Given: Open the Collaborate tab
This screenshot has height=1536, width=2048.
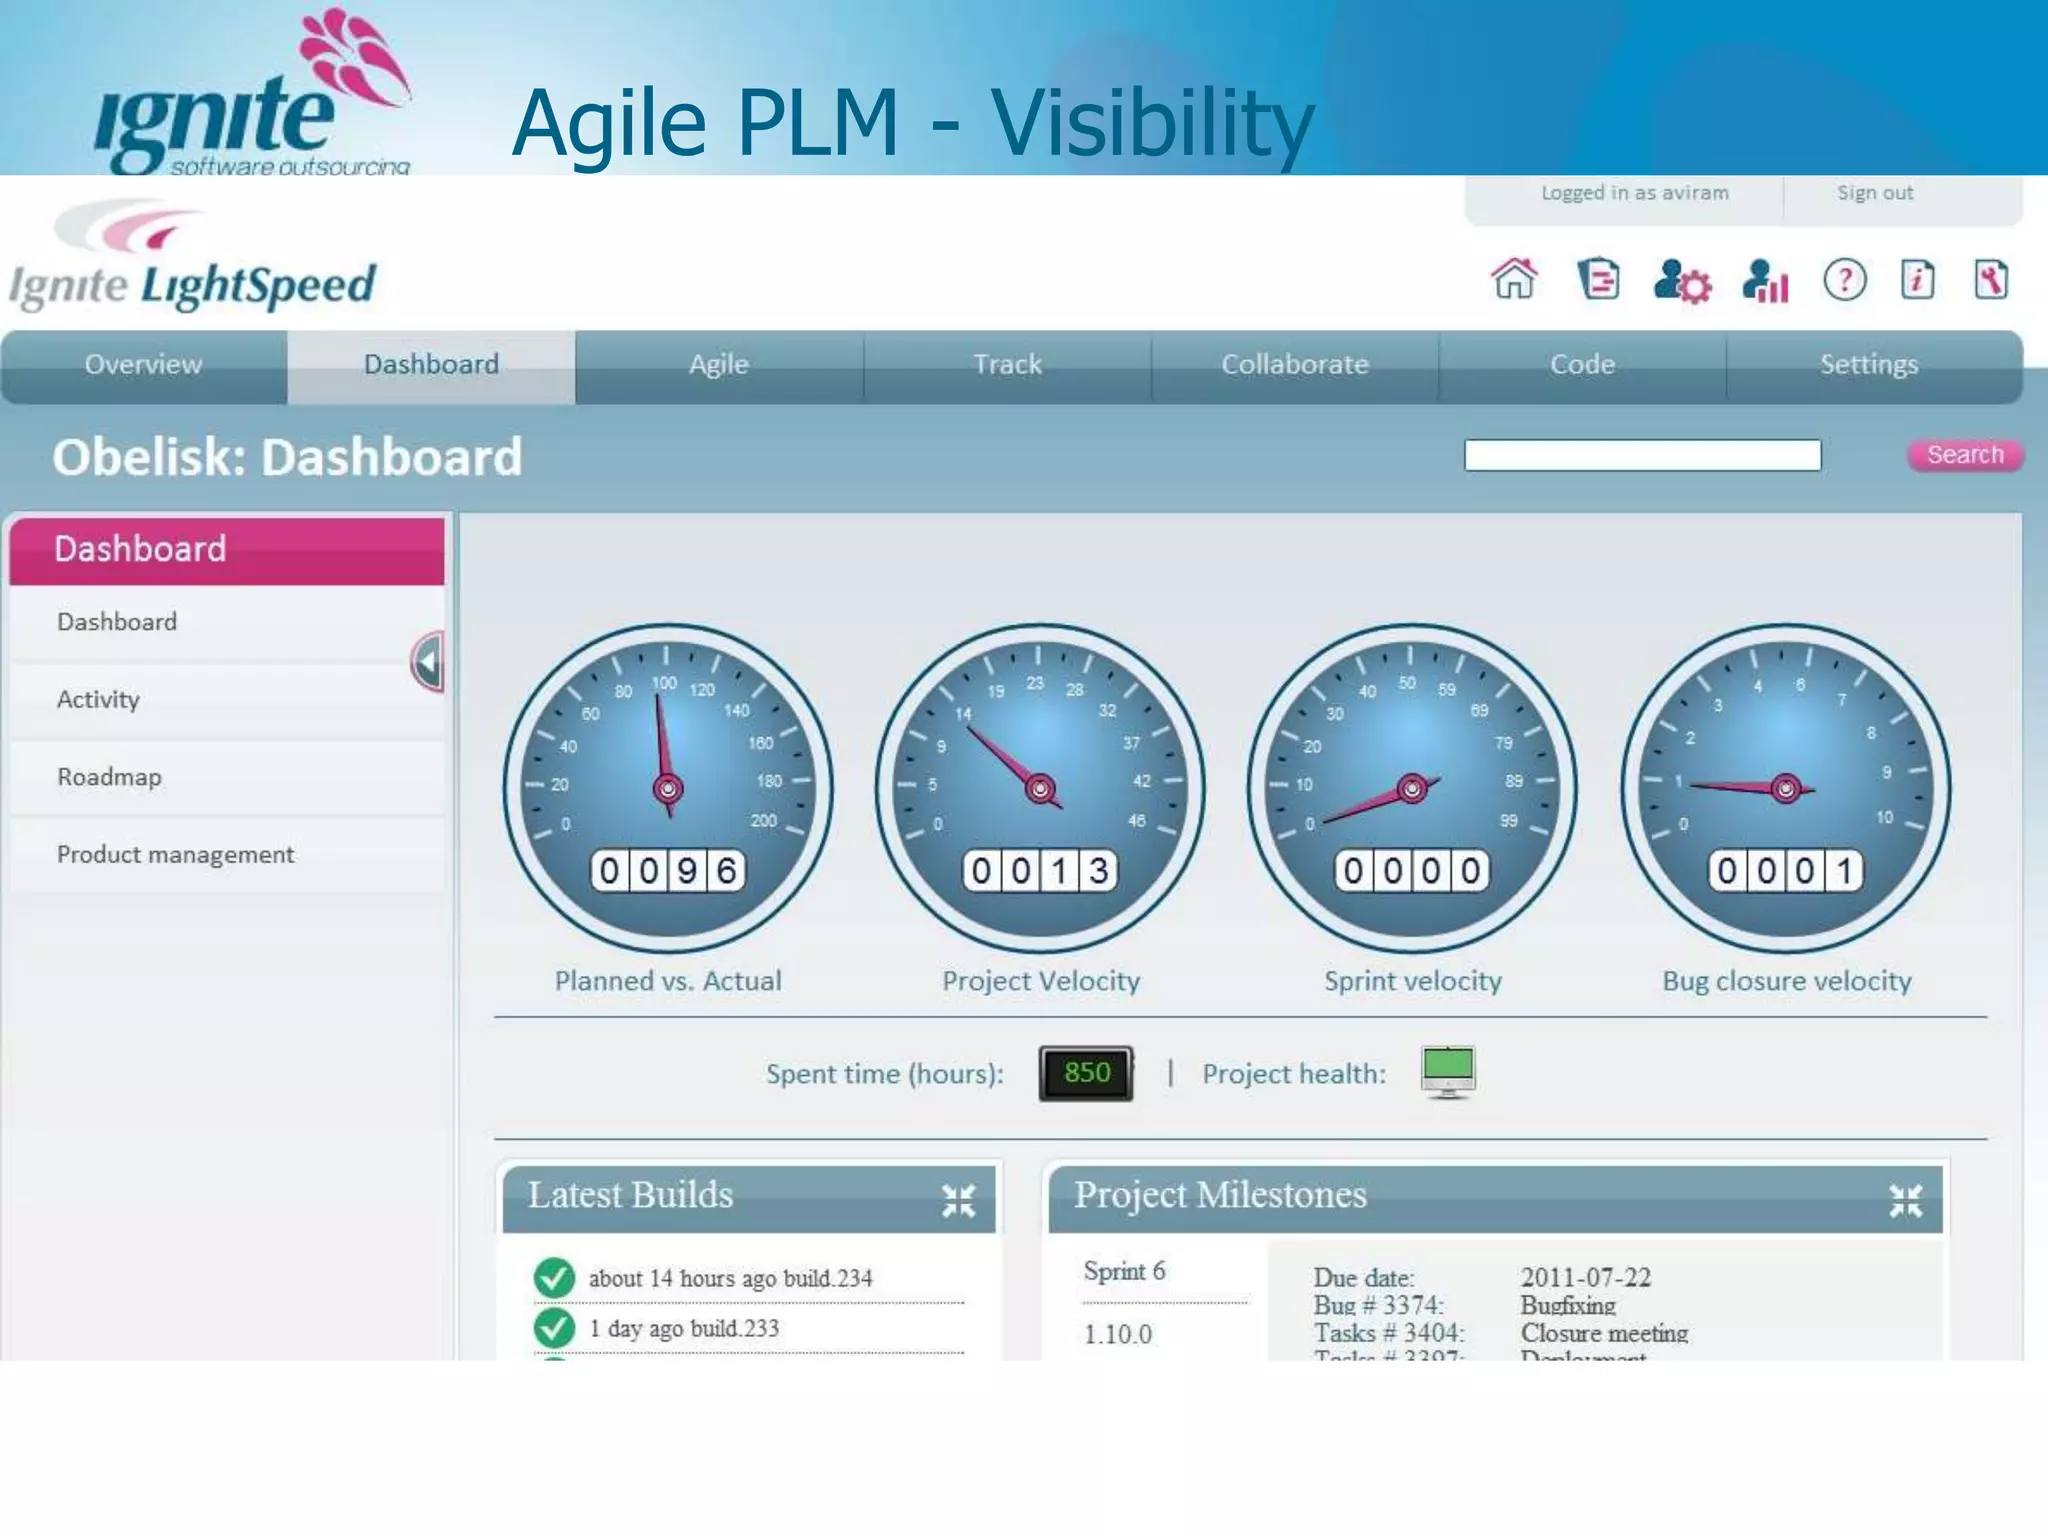Looking at the screenshot, I should point(1295,365).
